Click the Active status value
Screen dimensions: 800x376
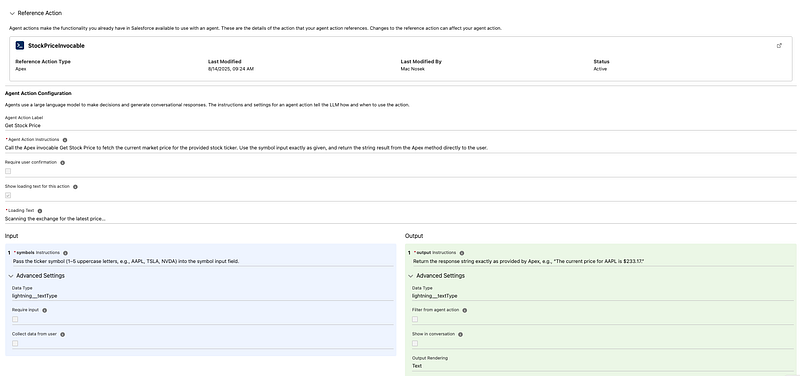tap(600, 69)
